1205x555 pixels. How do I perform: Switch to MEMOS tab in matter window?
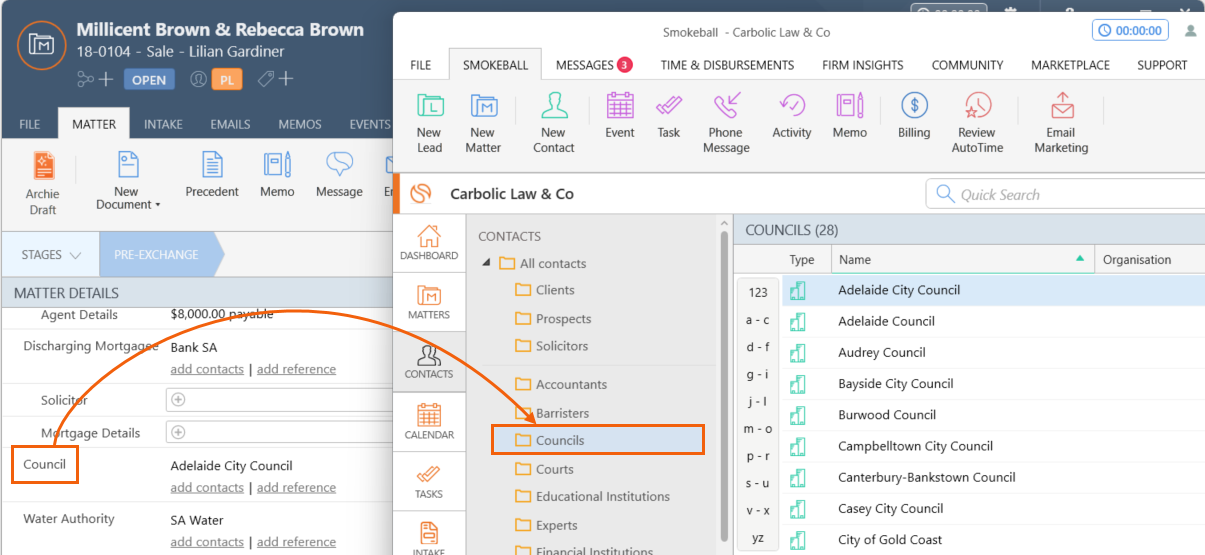coord(300,125)
